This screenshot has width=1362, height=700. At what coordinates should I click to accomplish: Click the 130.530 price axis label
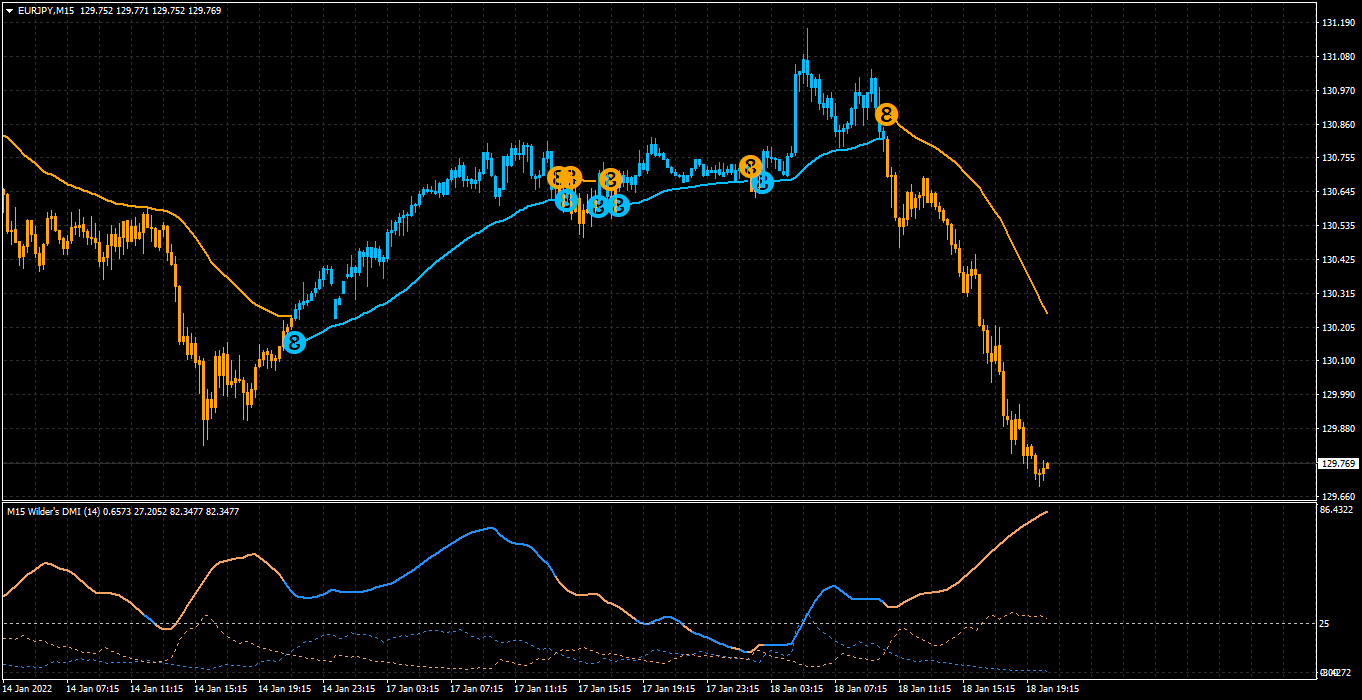(1338, 226)
